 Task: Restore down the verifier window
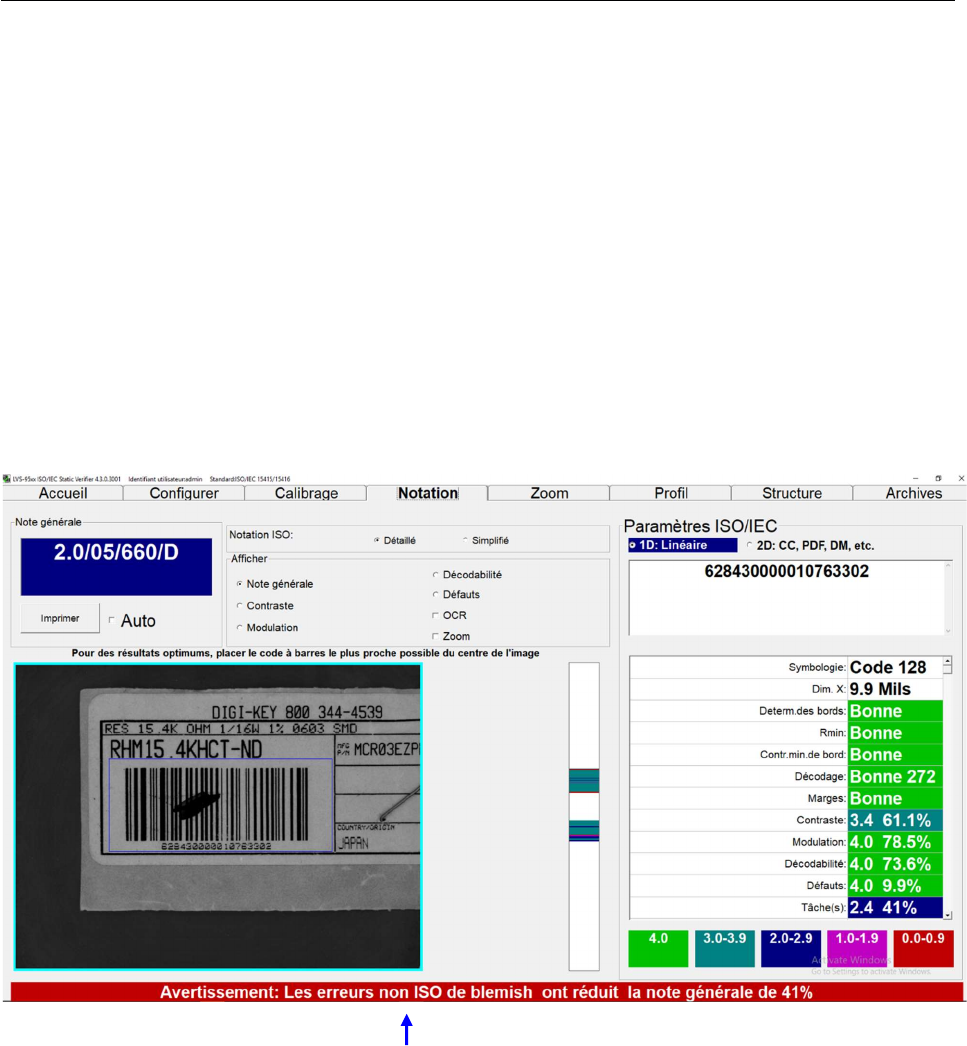[938, 478]
